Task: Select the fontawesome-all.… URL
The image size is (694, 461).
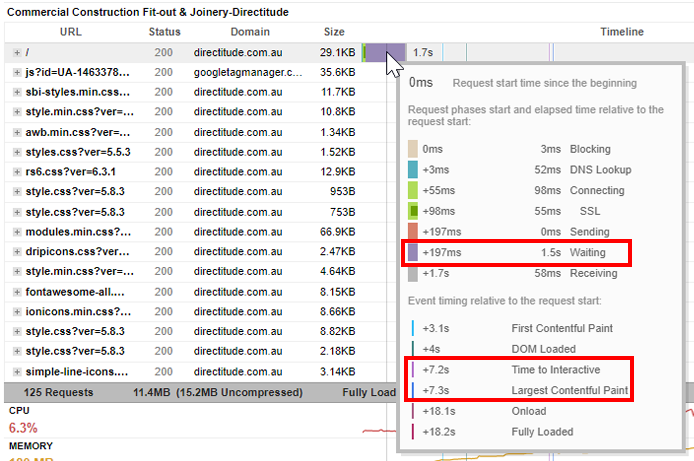Action: [x=75, y=292]
